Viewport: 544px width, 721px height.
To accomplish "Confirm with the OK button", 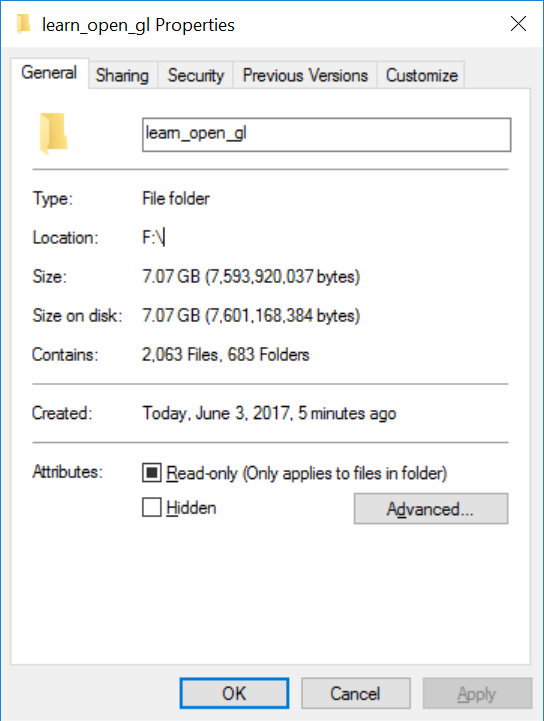I will tap(235, 693).
